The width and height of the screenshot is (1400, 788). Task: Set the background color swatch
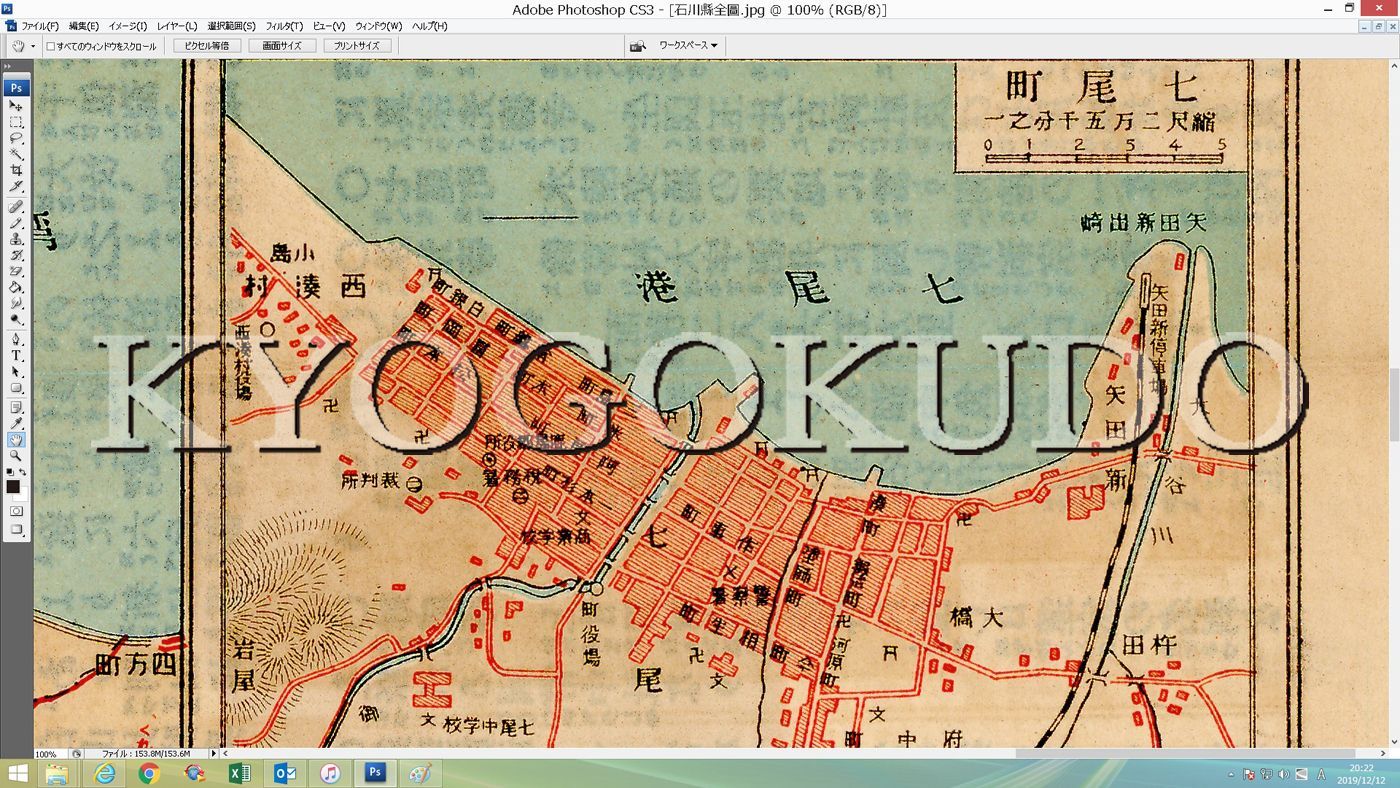pos(24,494)
